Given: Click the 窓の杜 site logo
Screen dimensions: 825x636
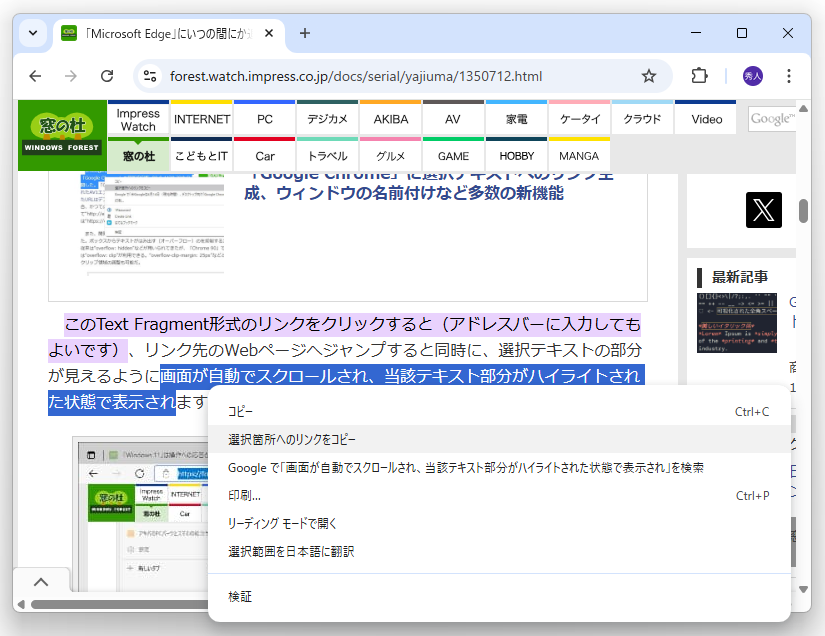Looking at the screenshot, I should click(x=60, y=133).
